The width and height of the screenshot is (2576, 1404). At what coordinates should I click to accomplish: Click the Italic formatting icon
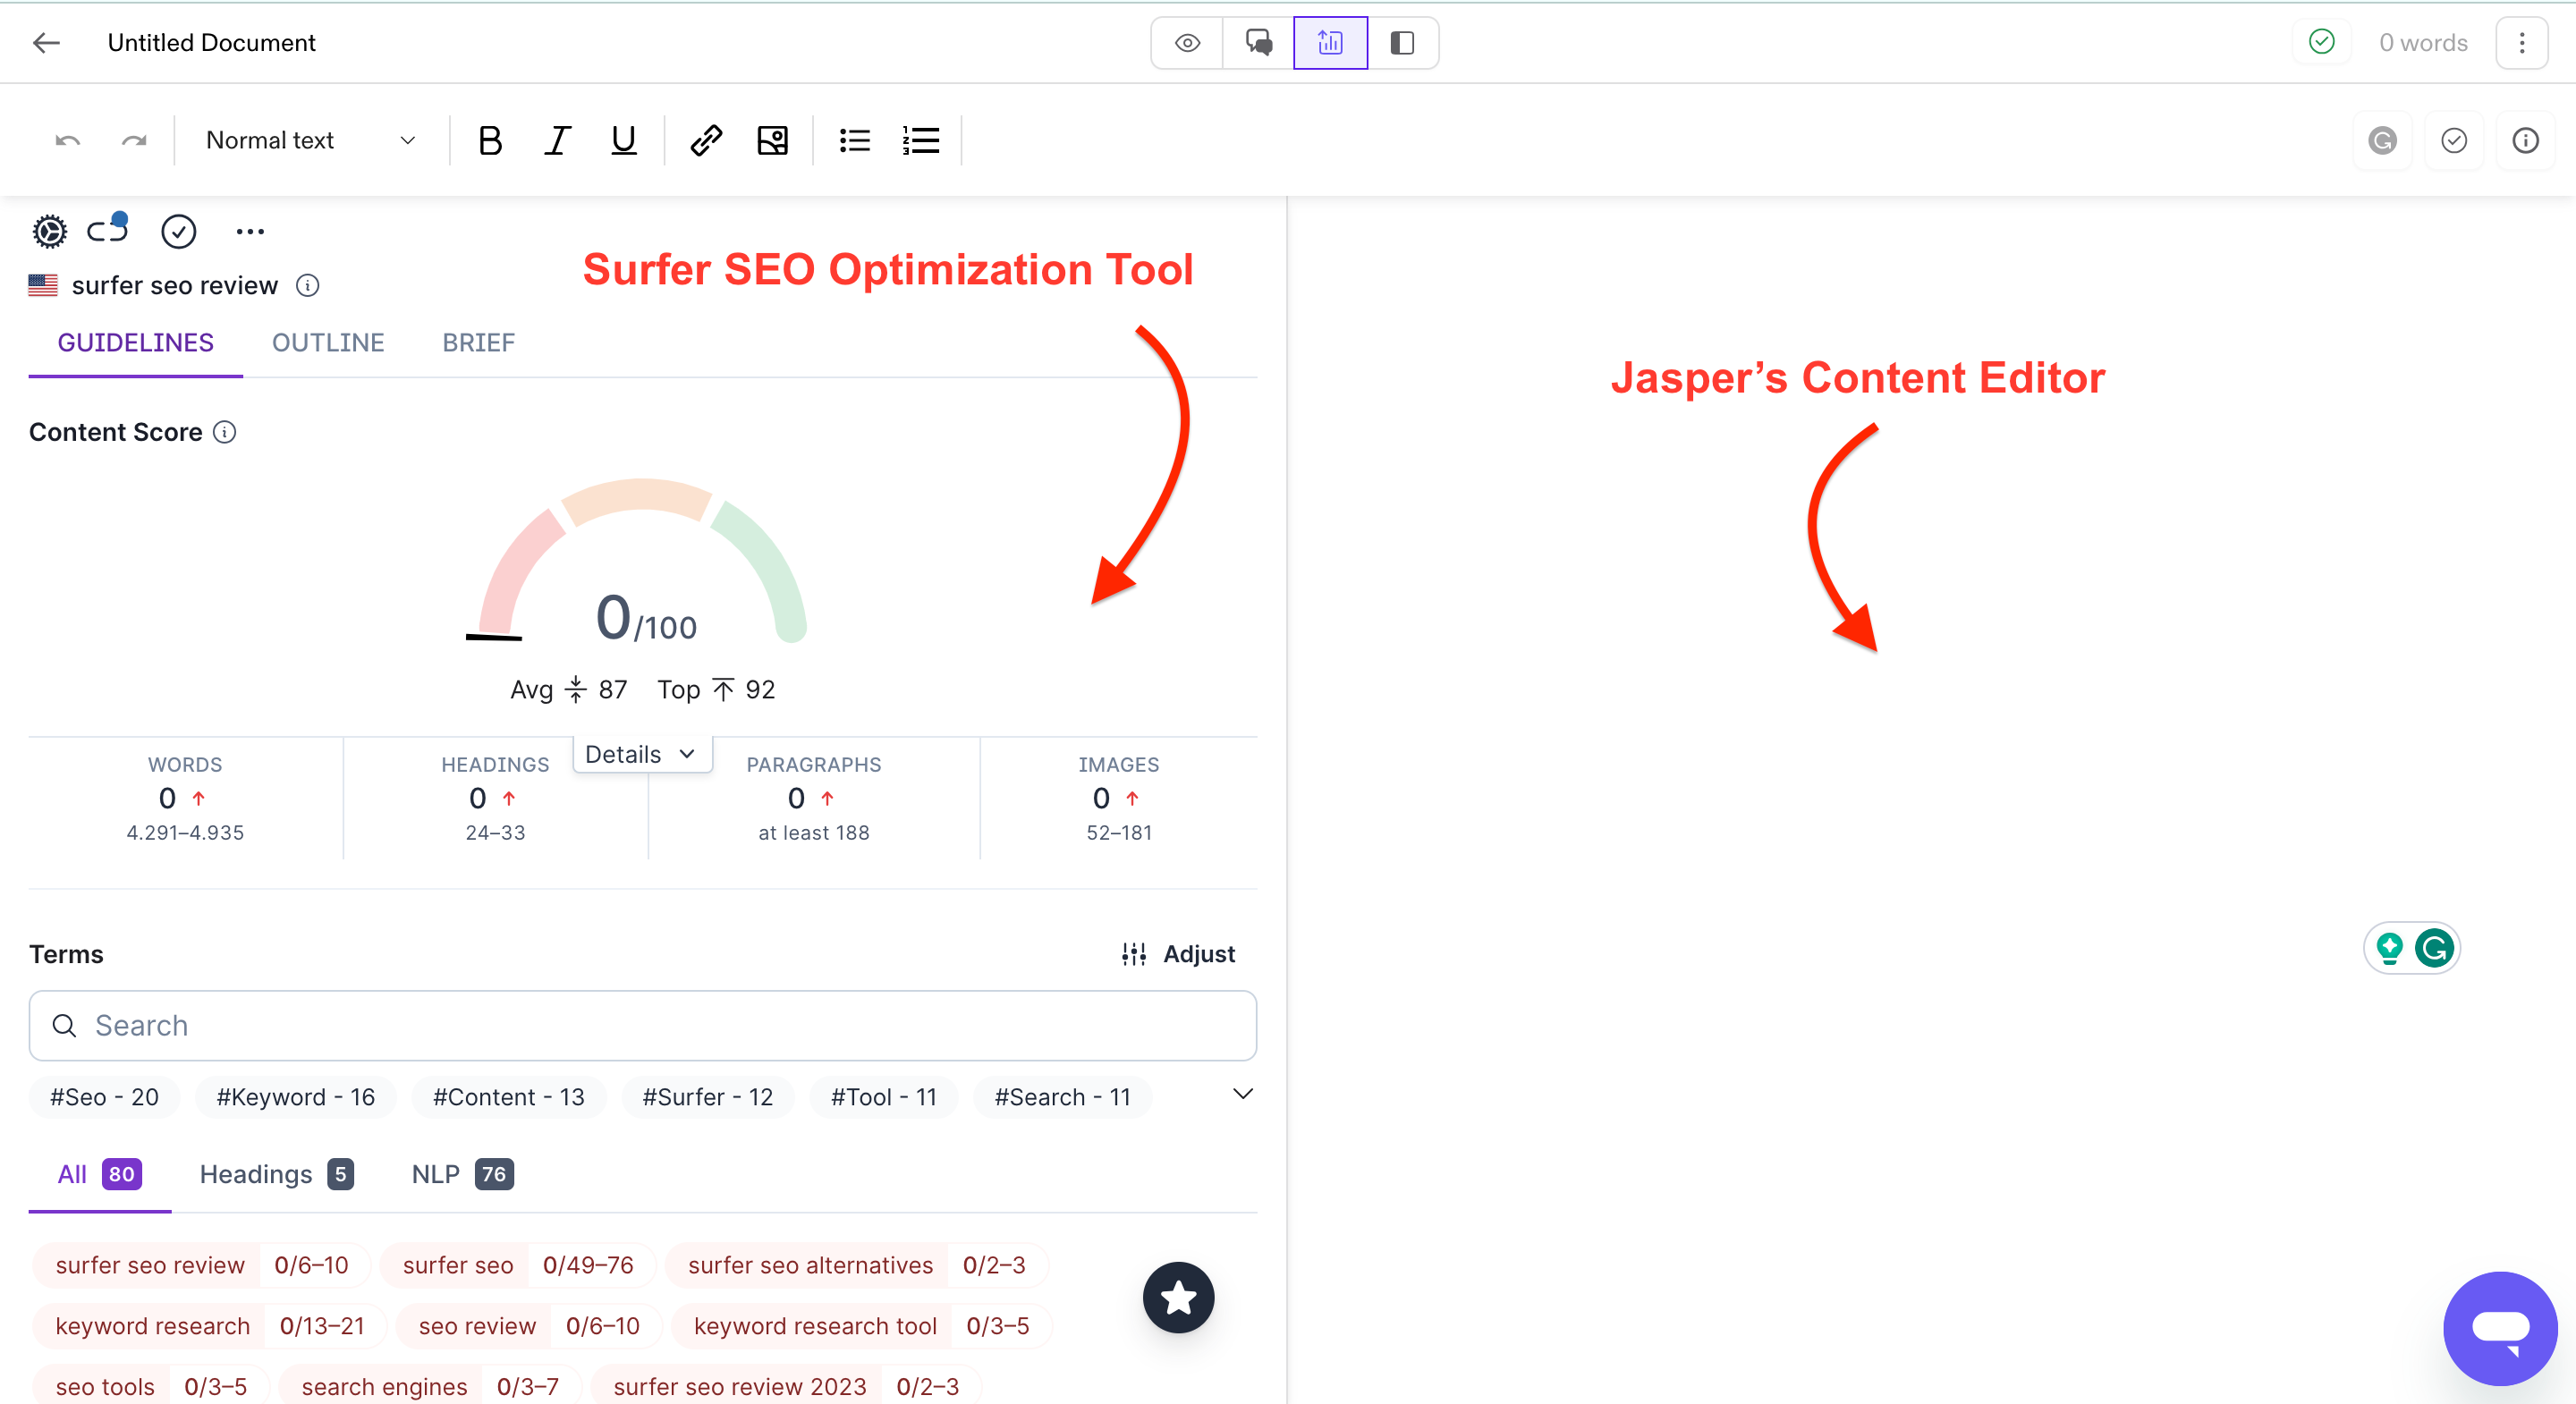click(556, 140)
